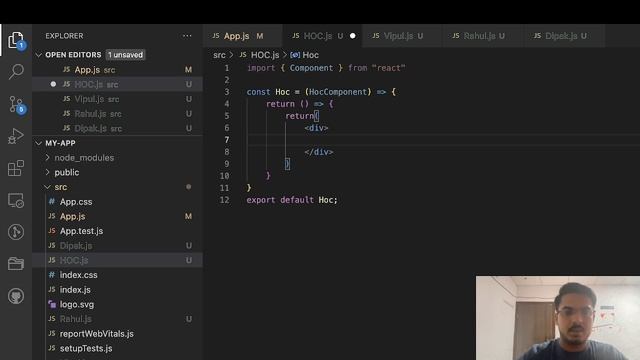
Task: Open logo.svg file
Action: [118, 304]
